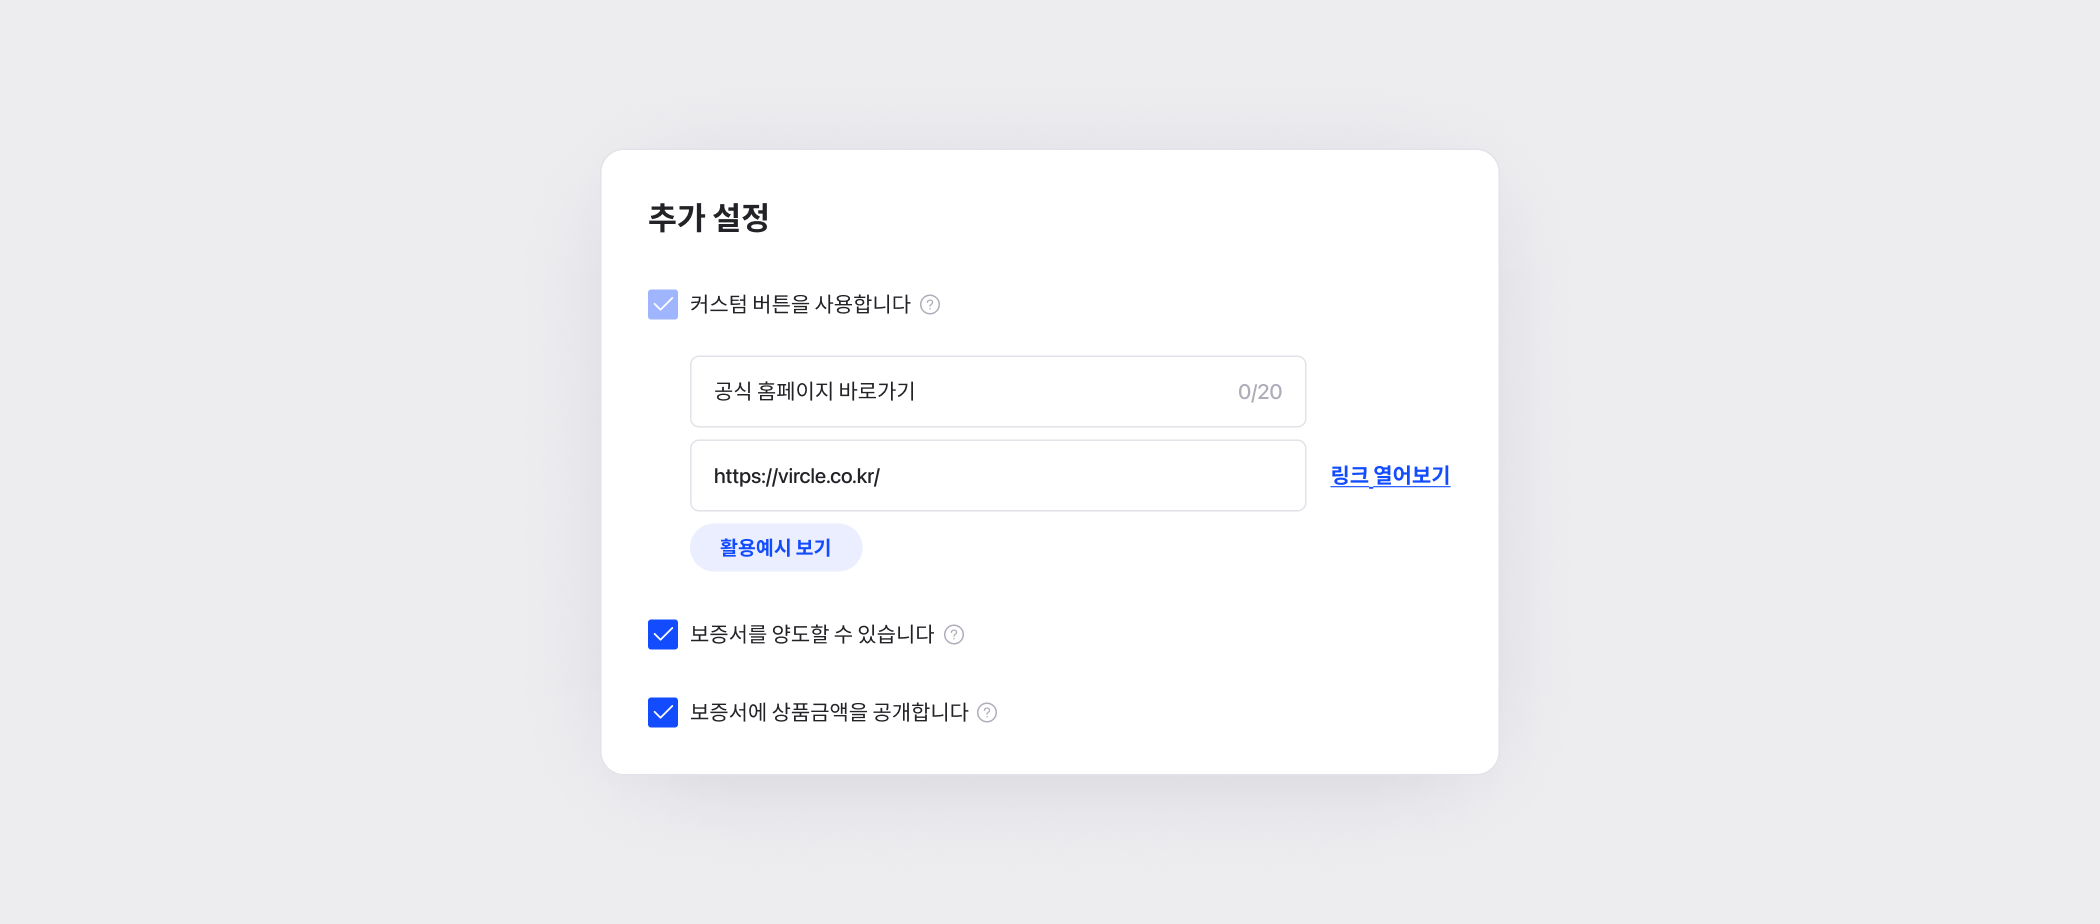Click the 0/20 character counter
This screenshot has width=2100, height=924.
tap(1259, 392)
